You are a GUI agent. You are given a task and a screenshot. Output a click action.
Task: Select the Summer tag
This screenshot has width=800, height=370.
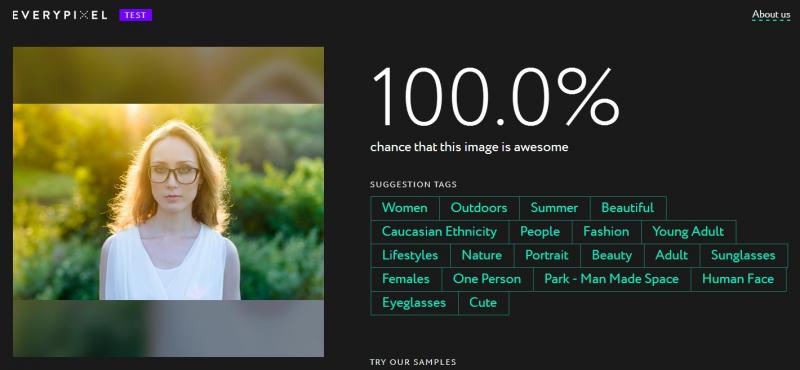point(555,208)
